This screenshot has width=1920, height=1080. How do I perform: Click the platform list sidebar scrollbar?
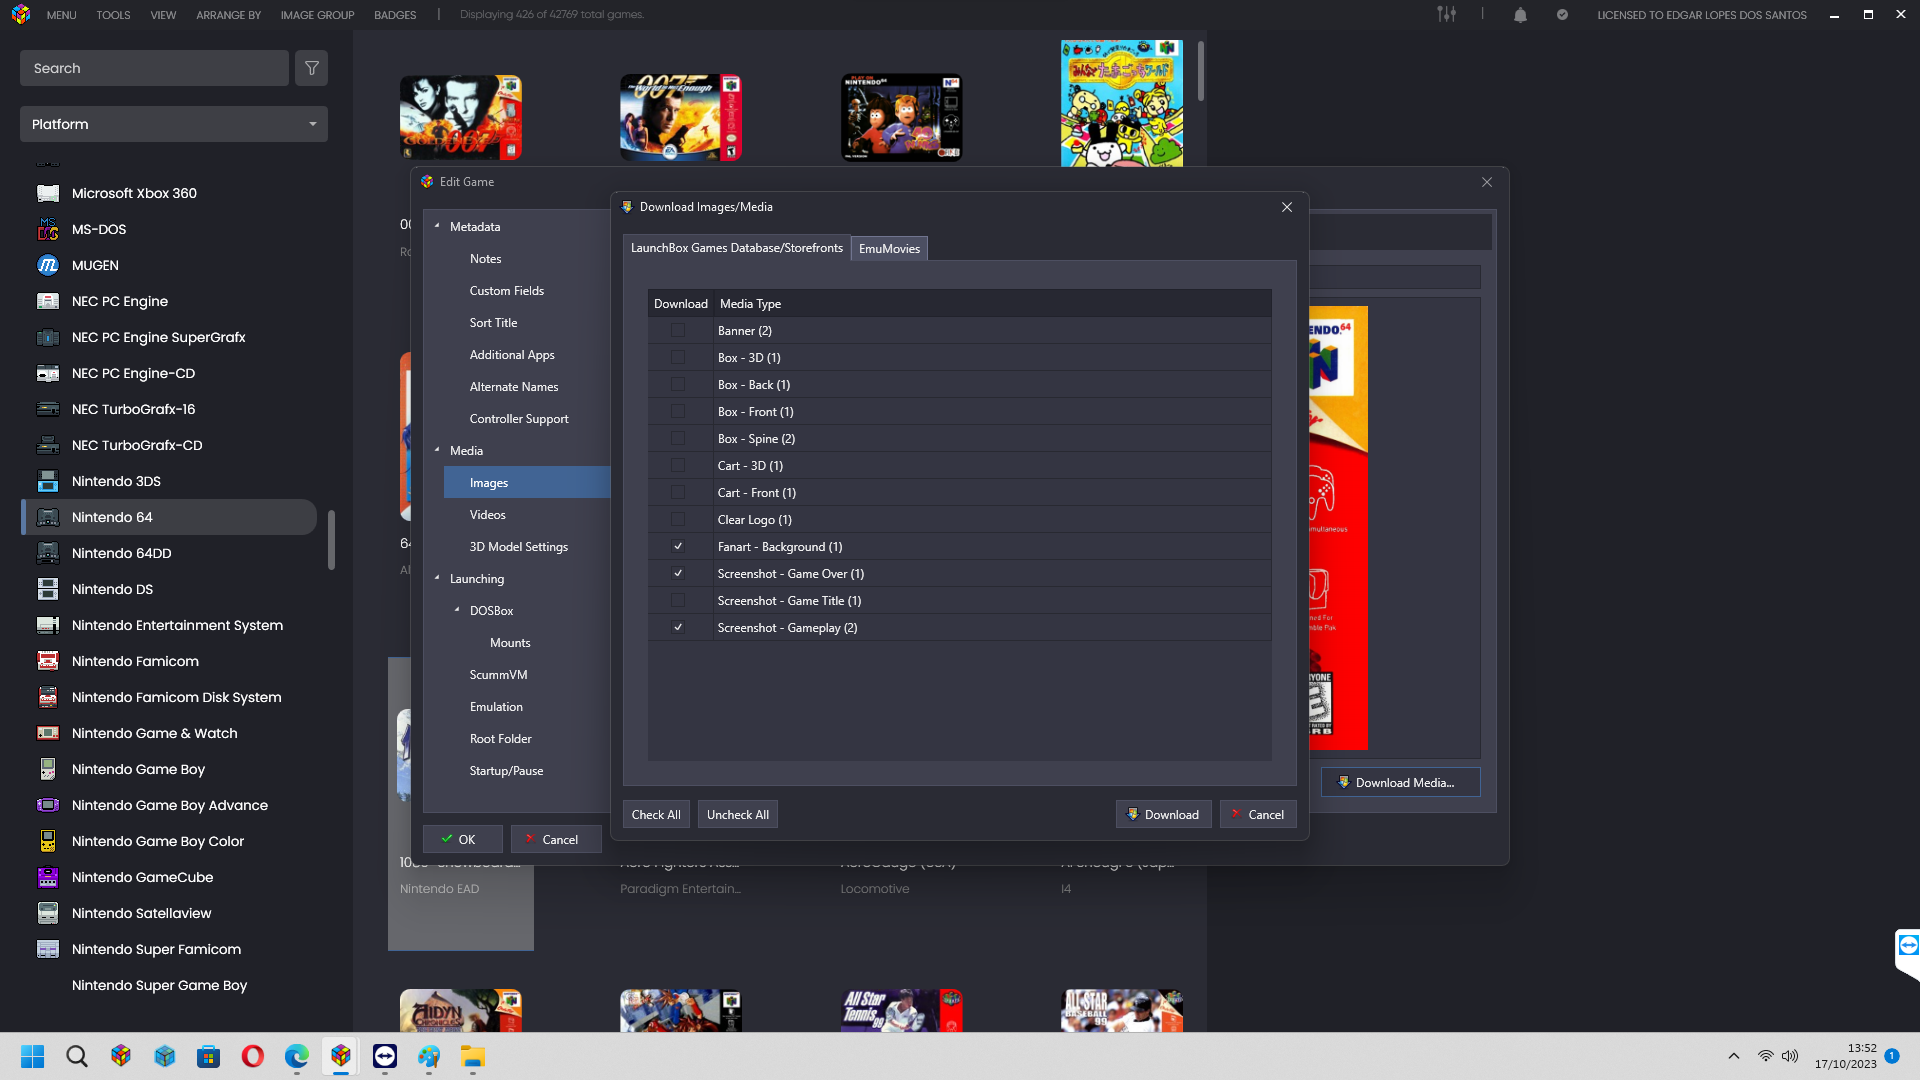331,540
